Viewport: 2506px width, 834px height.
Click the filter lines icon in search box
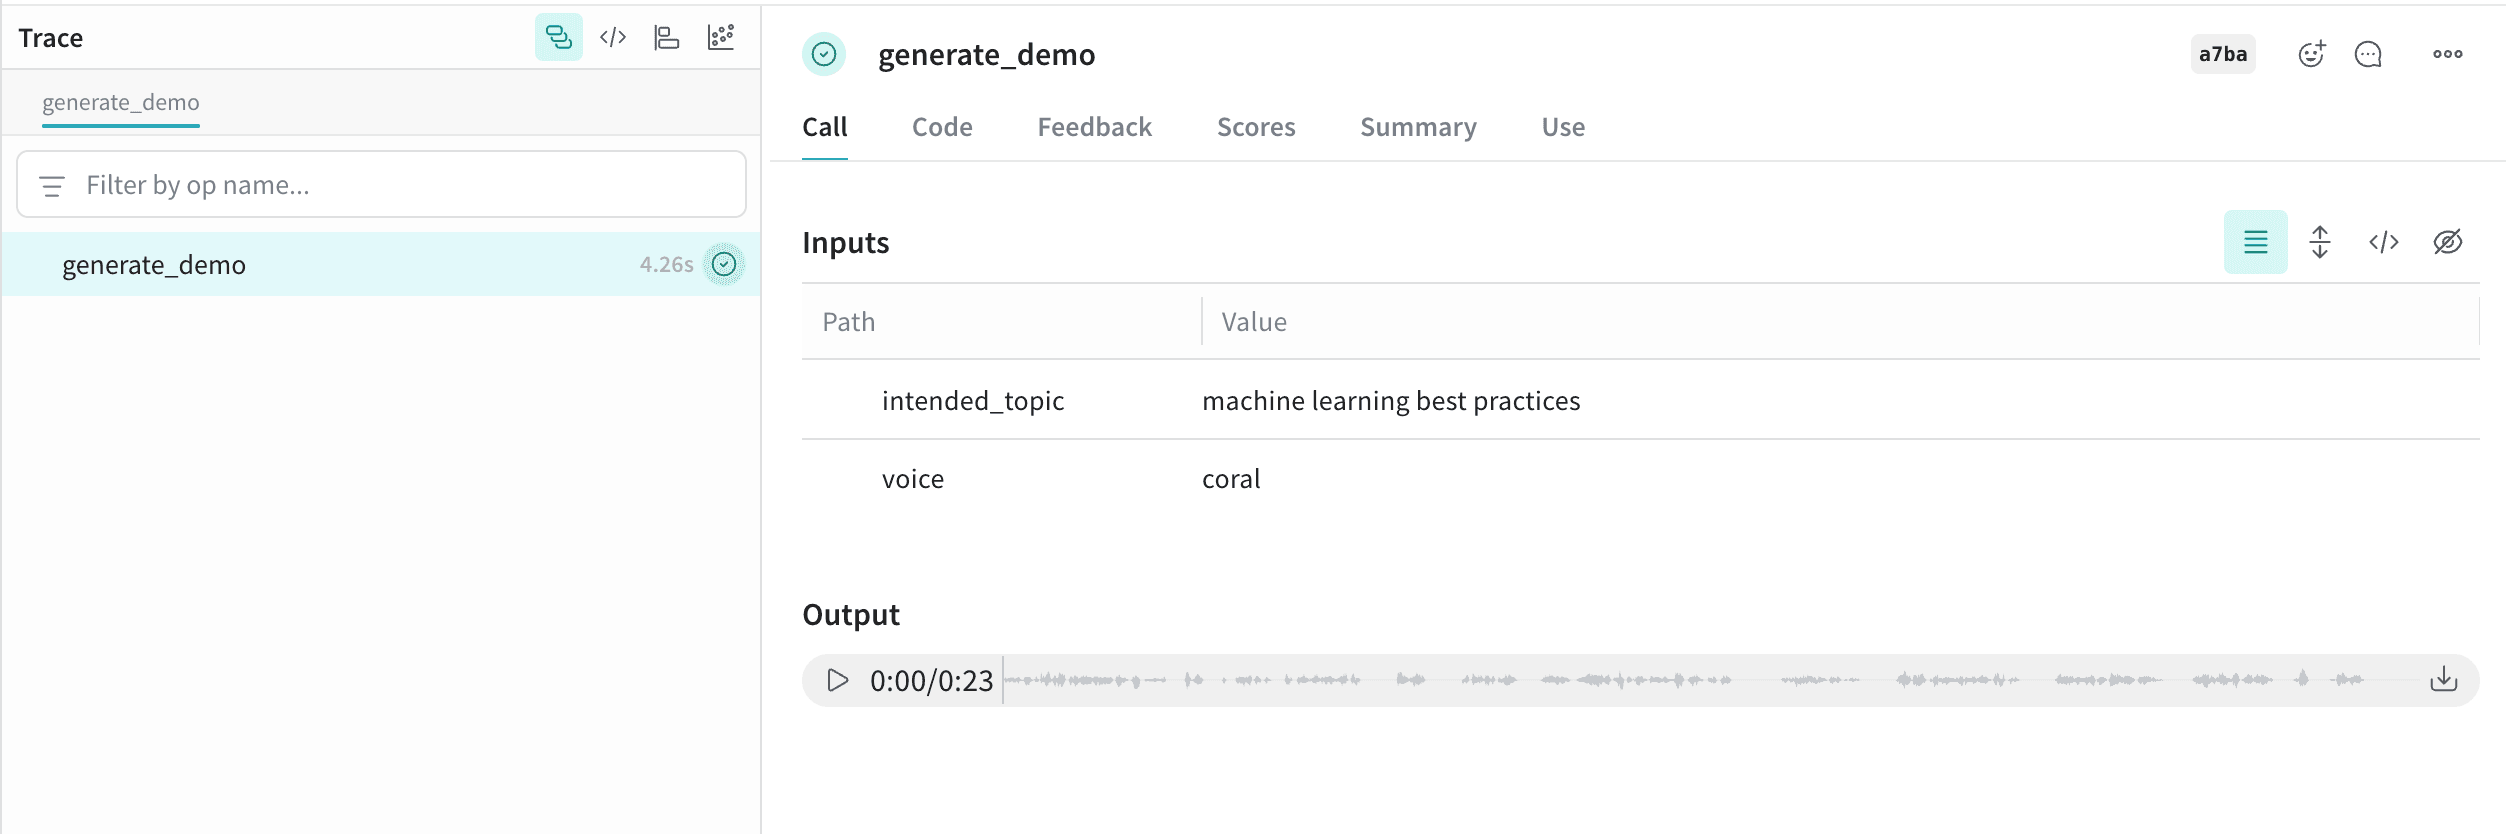click(x=52, y=185)
